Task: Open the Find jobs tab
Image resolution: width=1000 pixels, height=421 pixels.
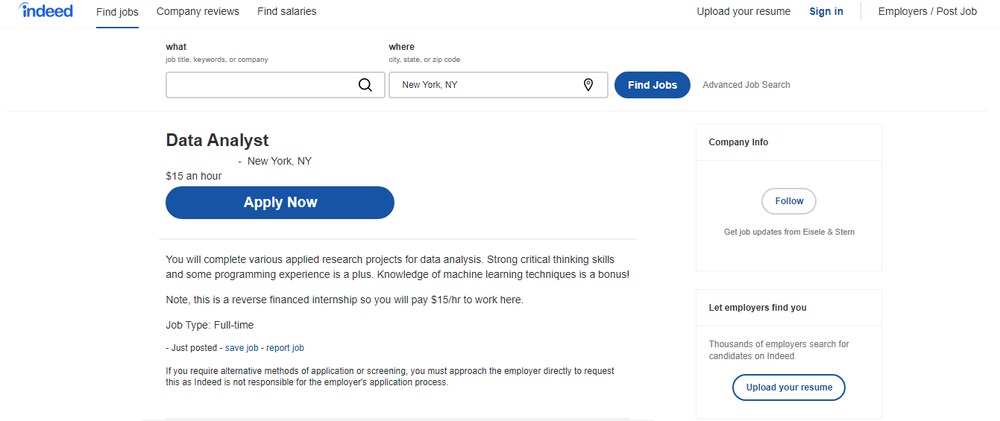Action: (117, 12)
